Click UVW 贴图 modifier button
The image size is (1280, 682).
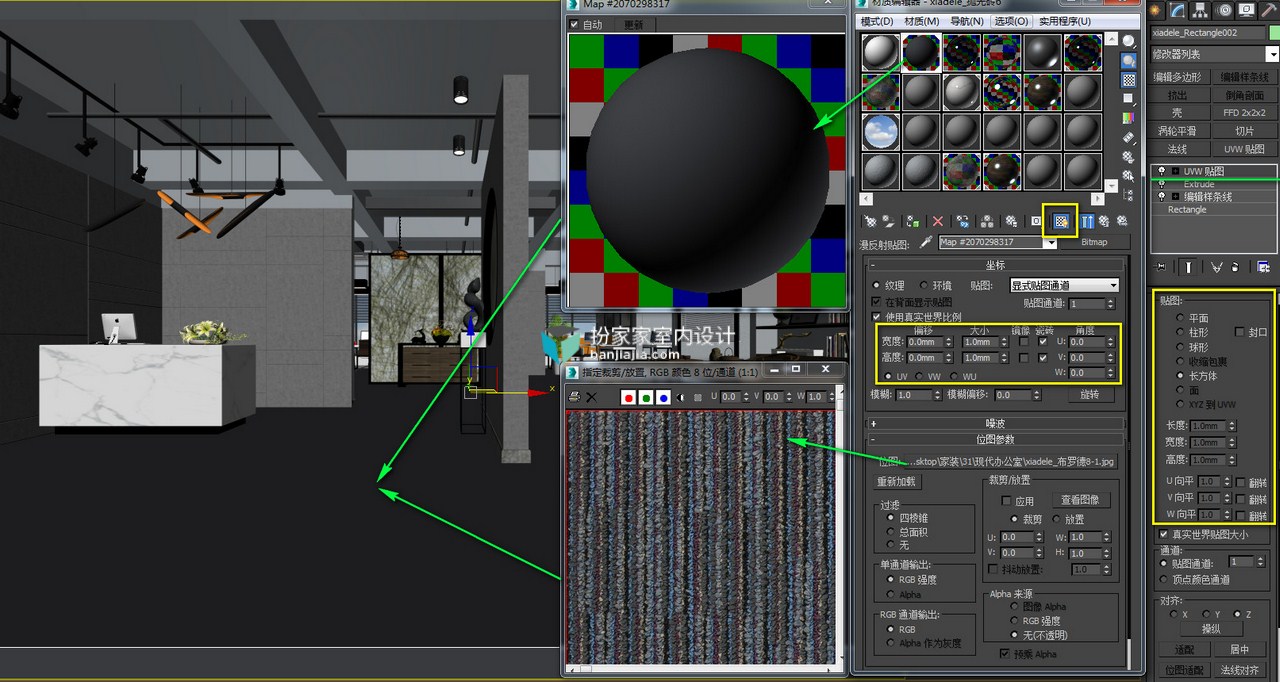1244,149
